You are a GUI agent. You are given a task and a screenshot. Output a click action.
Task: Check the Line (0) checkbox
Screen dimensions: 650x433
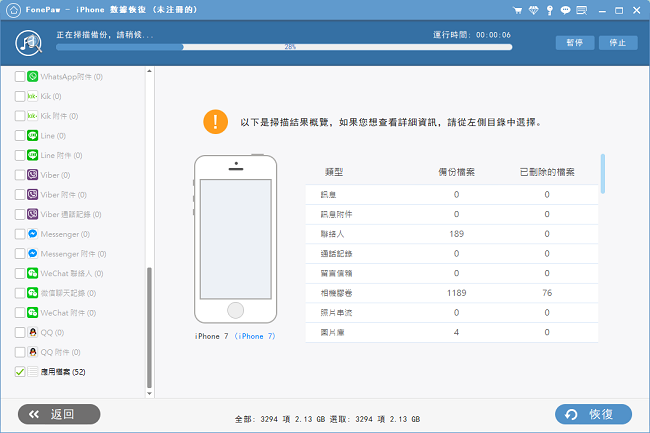(19, 135)
